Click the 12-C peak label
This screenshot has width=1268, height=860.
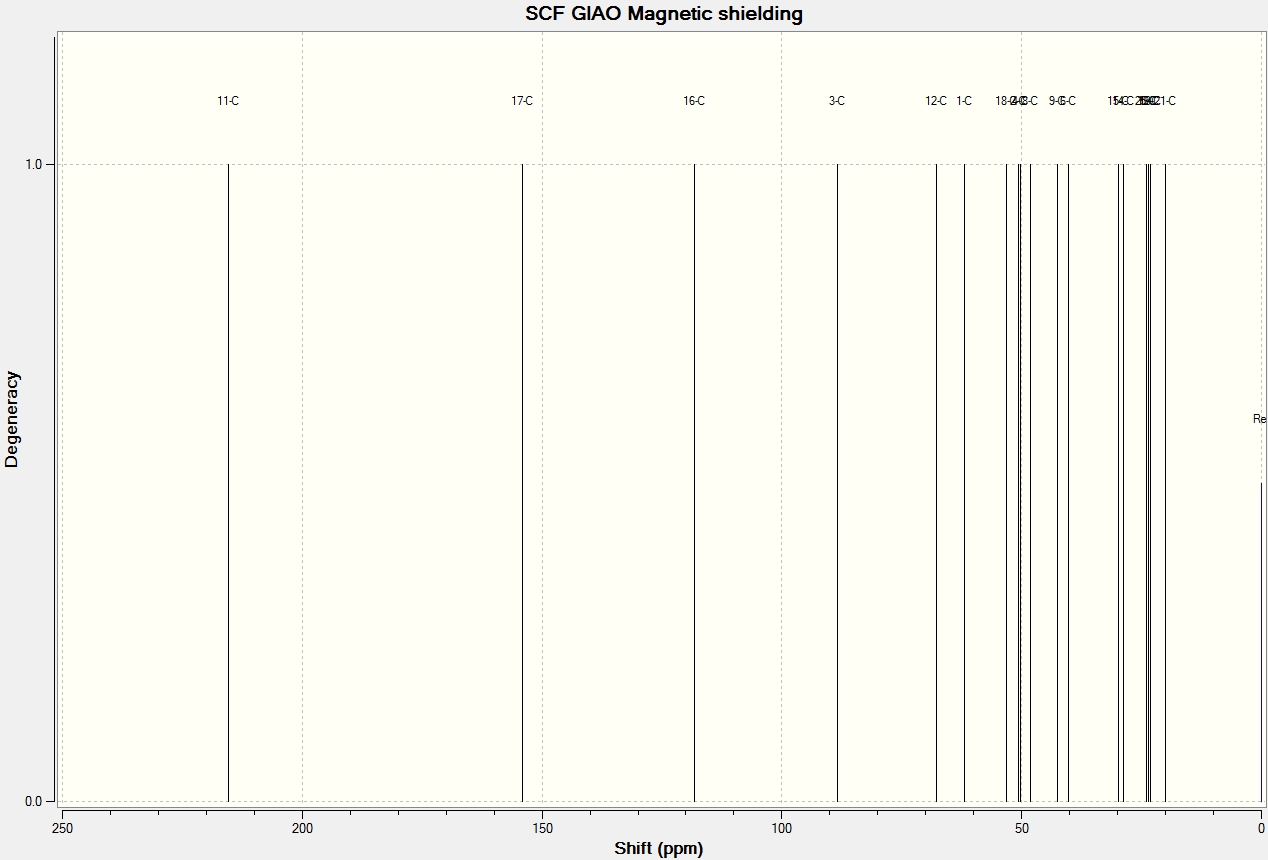coord(936,101)
